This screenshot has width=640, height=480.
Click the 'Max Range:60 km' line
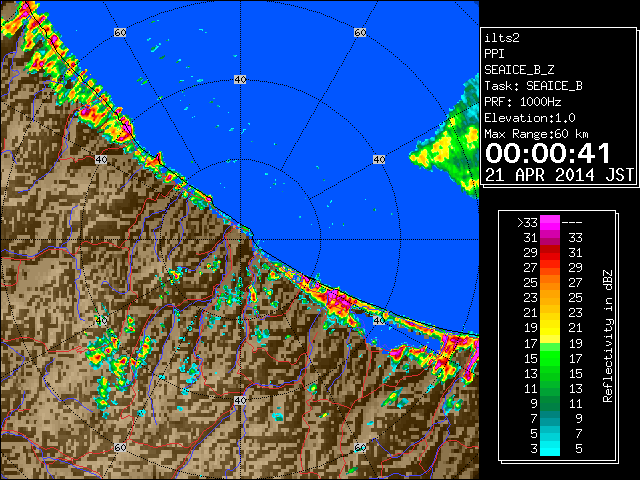tap(536, 134)
